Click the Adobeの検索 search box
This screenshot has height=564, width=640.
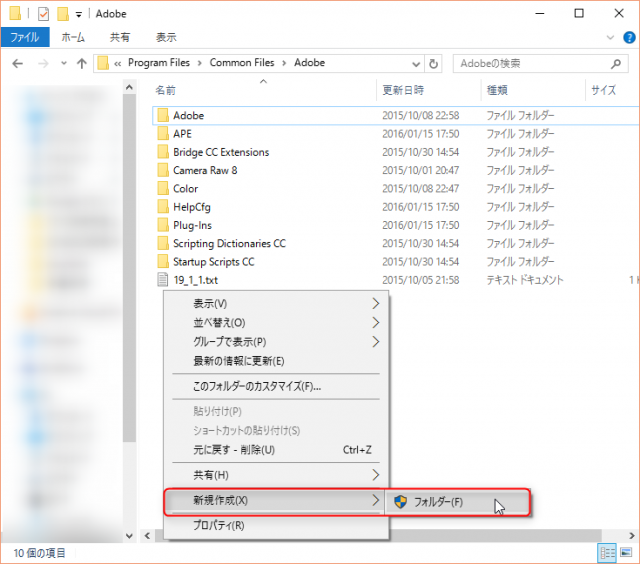coord(535,63)
